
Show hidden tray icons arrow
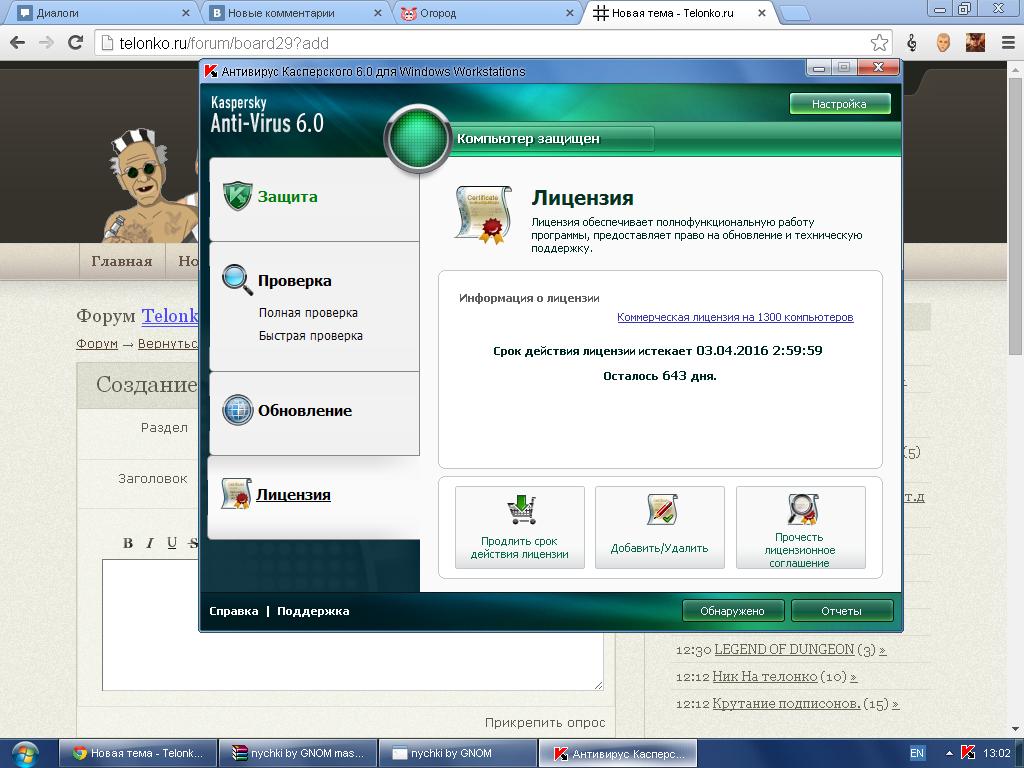(949, 754)
